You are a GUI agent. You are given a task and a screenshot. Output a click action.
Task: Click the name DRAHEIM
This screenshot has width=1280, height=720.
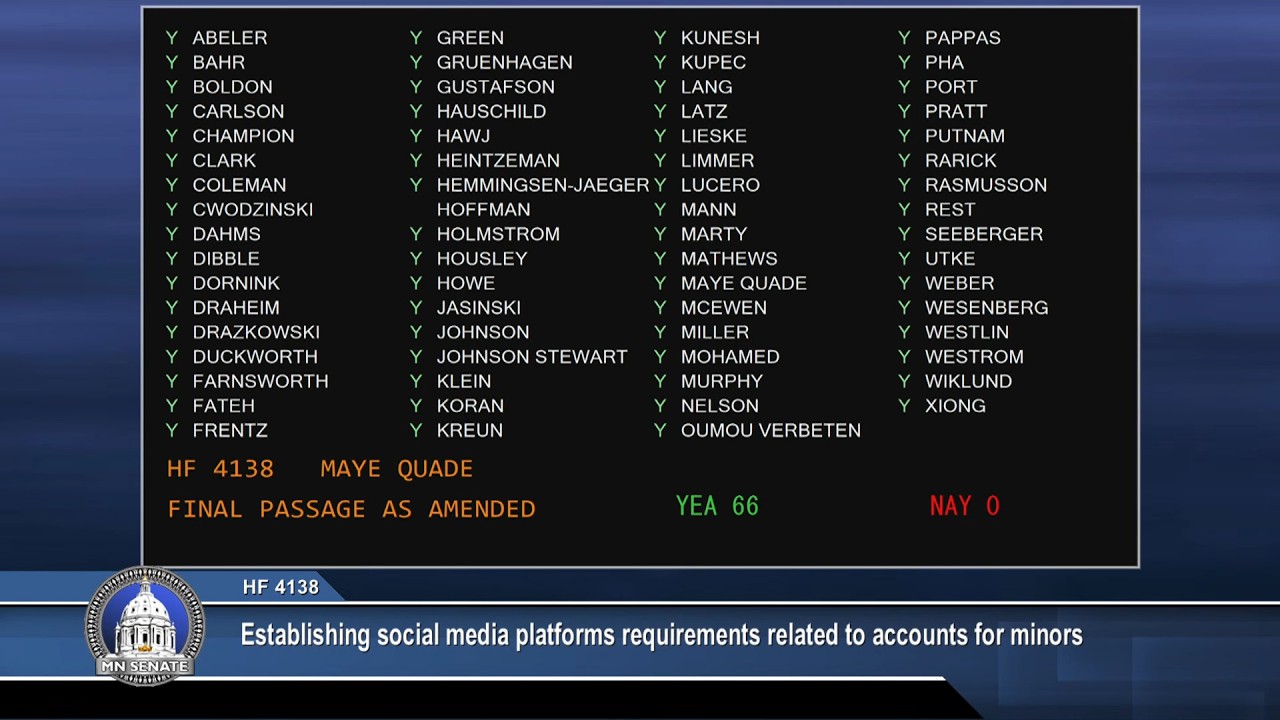[x=236, y=307]
